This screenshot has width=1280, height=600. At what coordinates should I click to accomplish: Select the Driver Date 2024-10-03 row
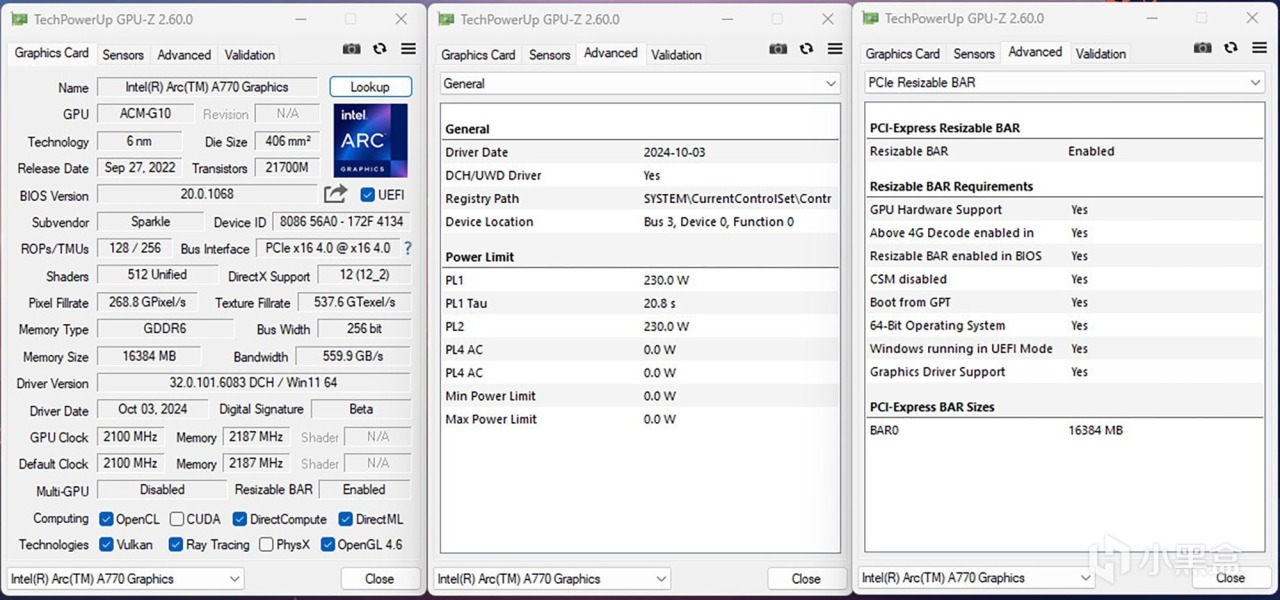coord(640,152)
